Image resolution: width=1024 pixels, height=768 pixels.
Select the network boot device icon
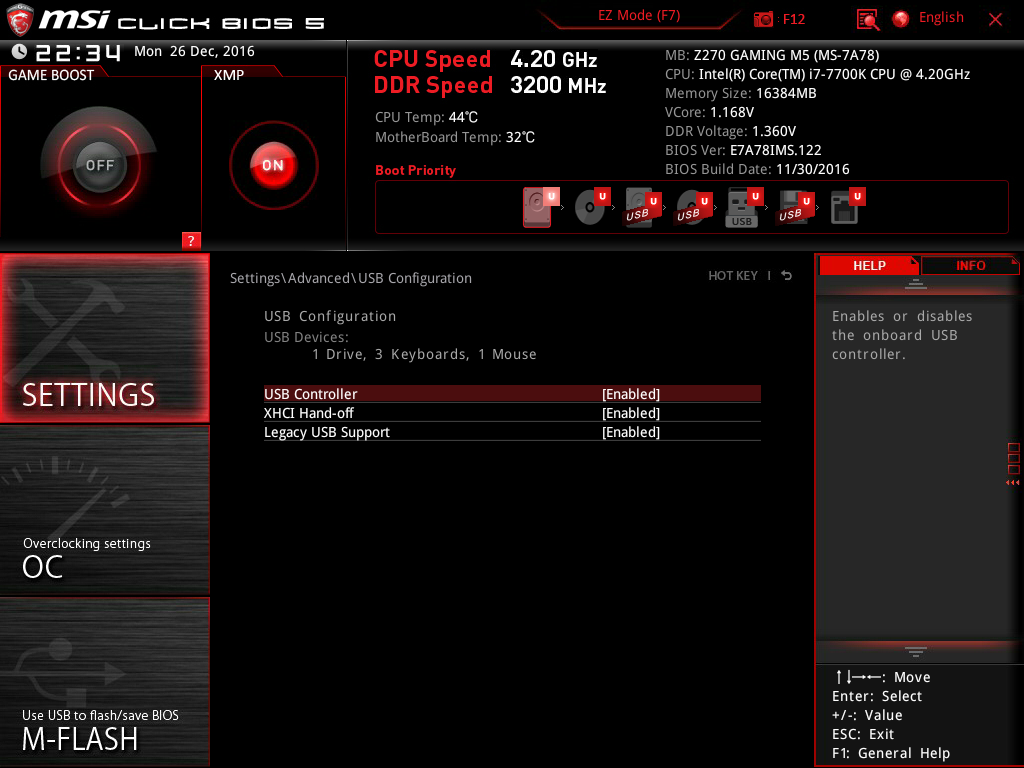tap(848, 206)
